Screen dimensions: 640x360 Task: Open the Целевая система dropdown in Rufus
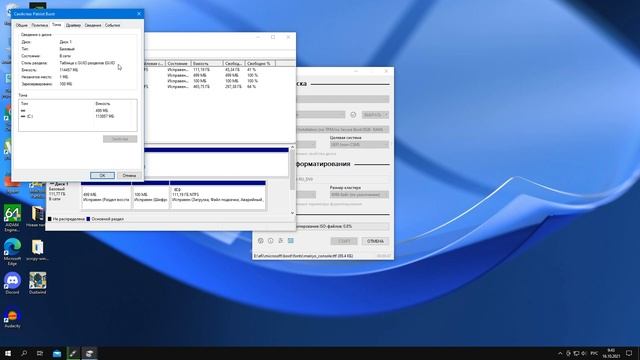point(359,144)
